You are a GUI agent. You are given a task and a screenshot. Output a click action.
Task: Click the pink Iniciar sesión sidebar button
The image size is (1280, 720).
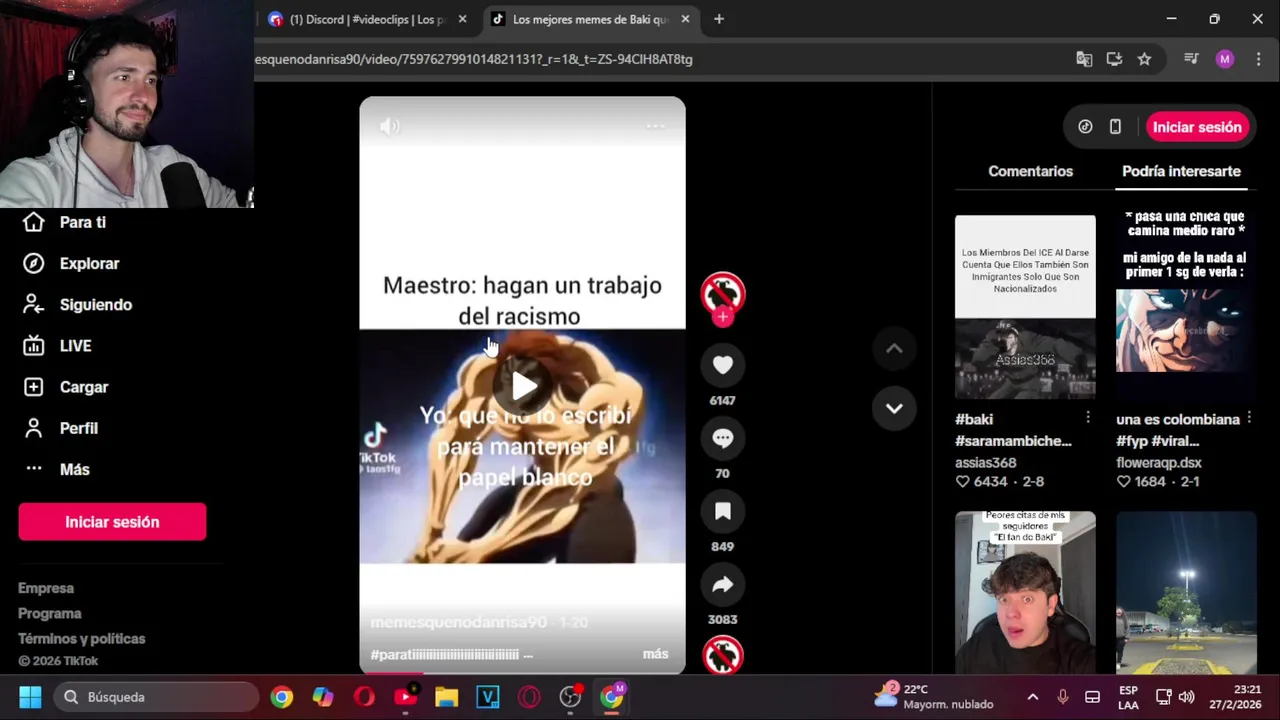112,522
